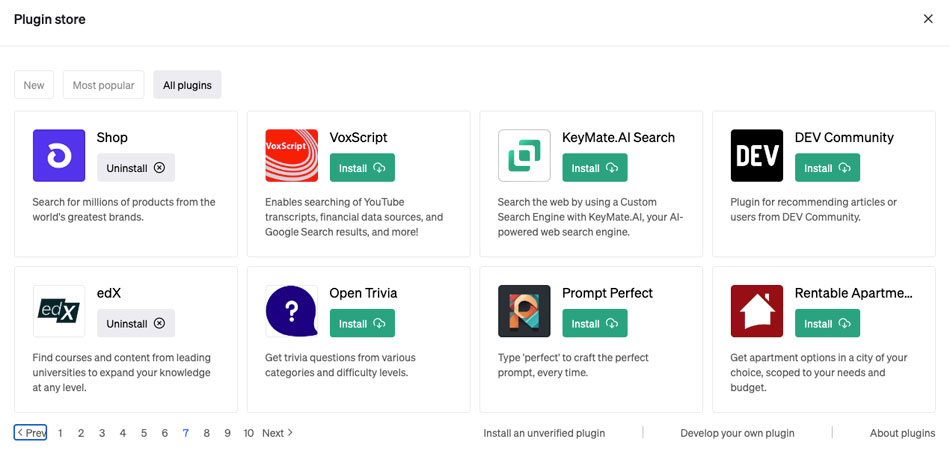Click the Shop plugin logo
This screenshot has height=451, width=950.
coord(59,156)
